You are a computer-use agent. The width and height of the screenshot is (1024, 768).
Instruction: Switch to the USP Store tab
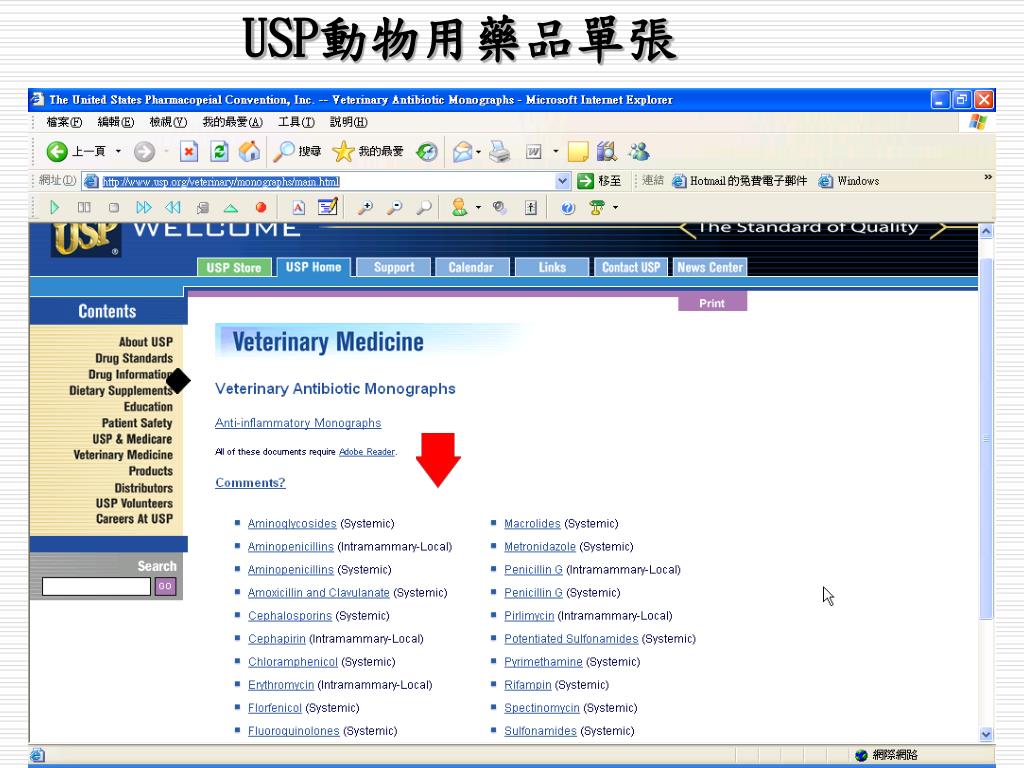click(x=234, y=267)
